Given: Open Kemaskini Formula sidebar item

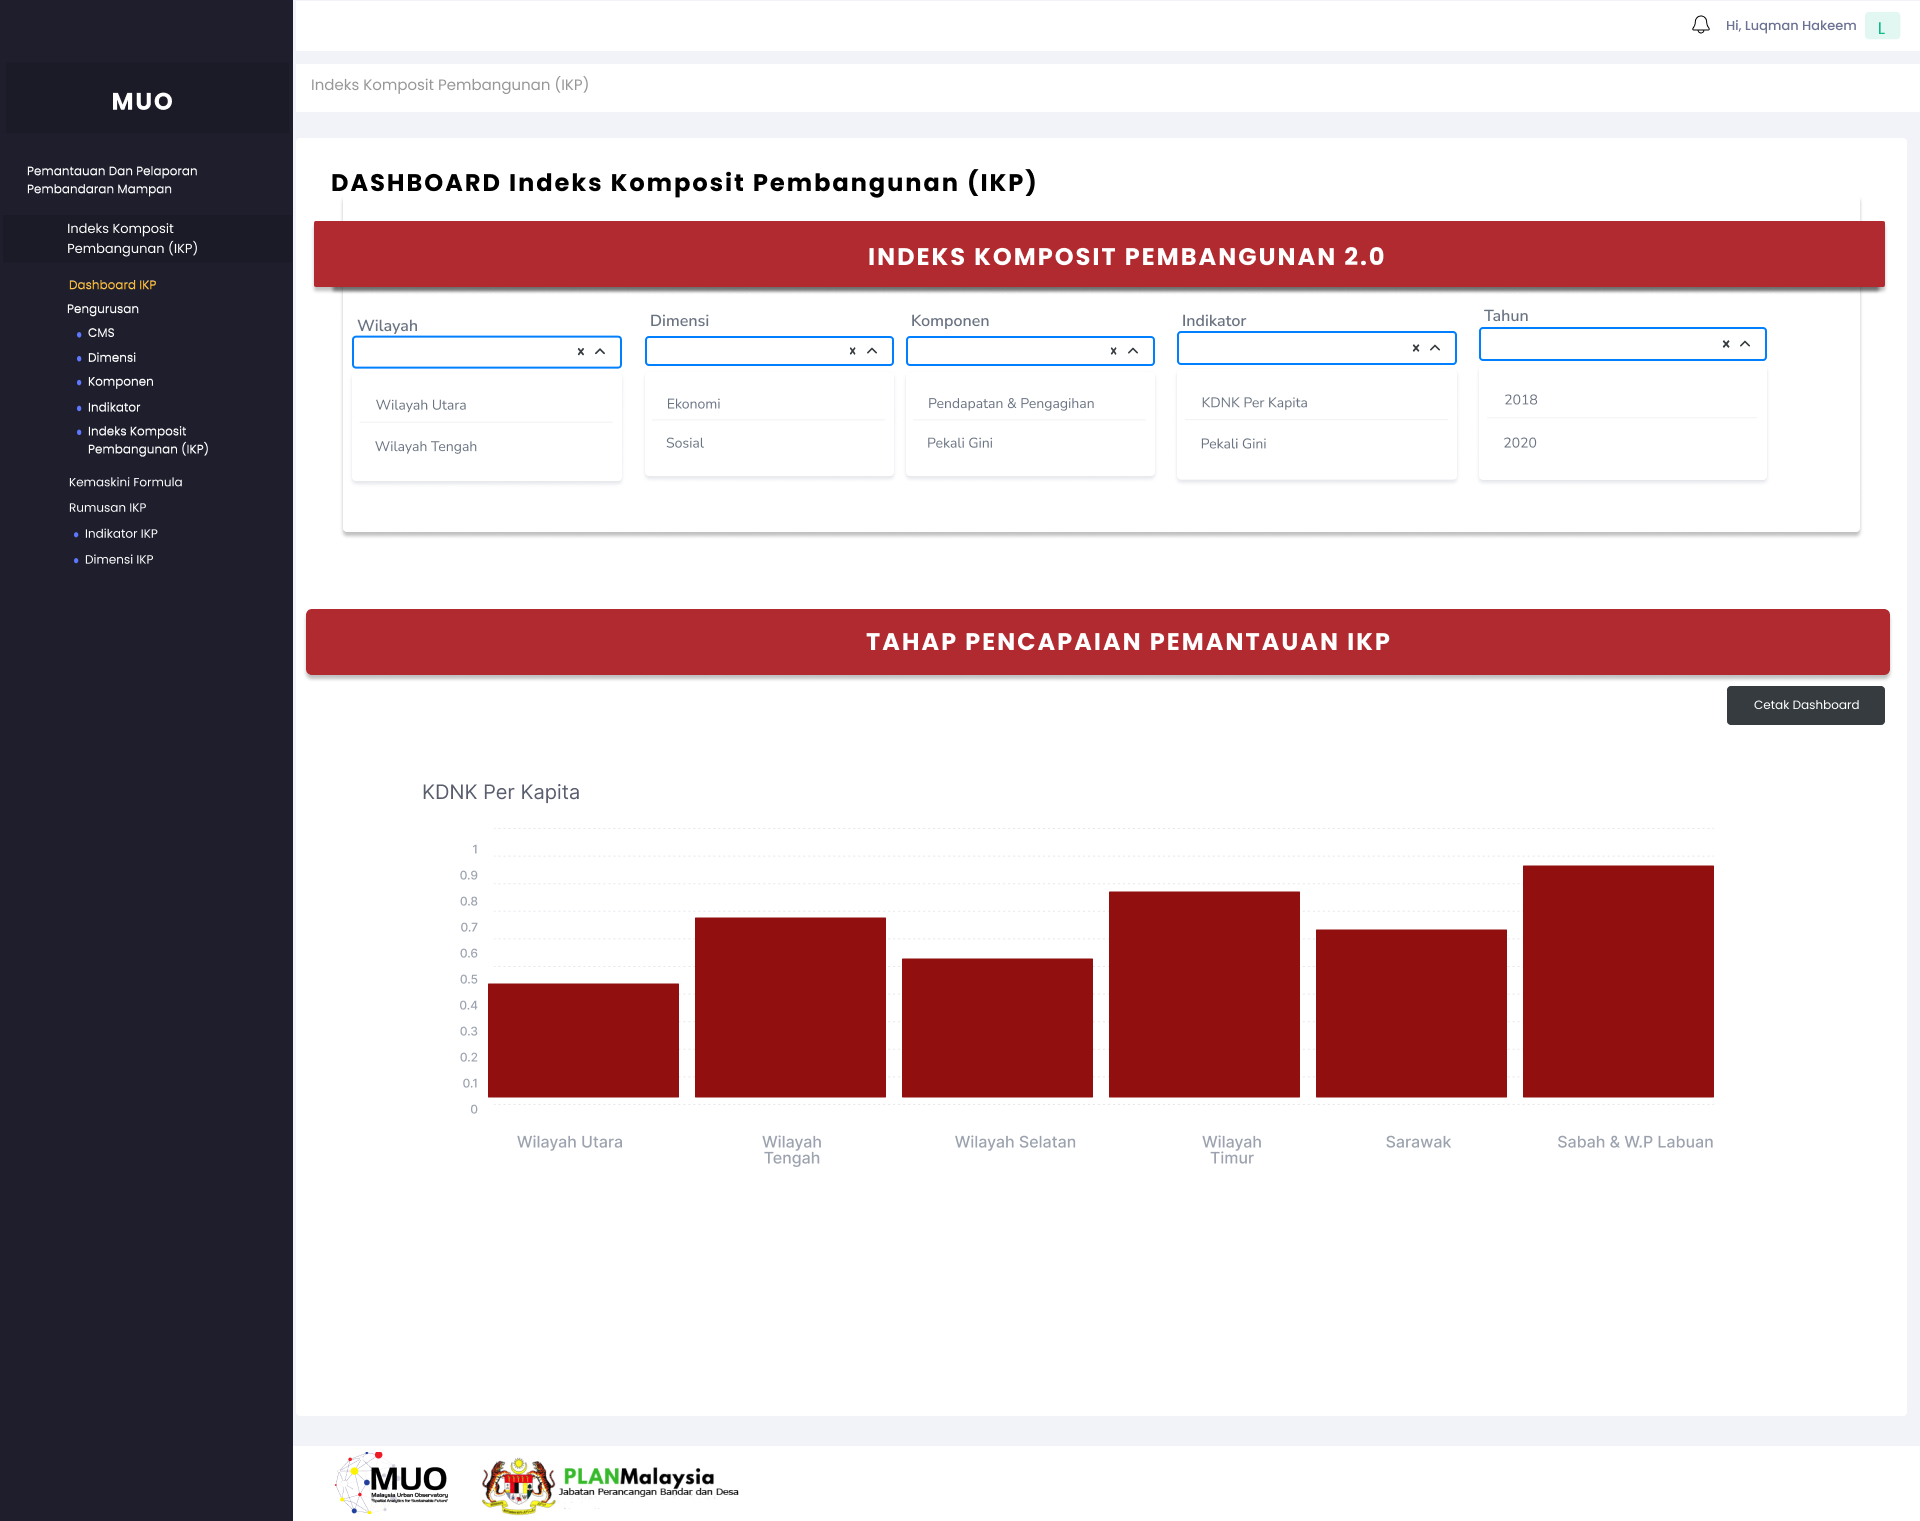Looking at the screenshot, I should coord(125,482).
